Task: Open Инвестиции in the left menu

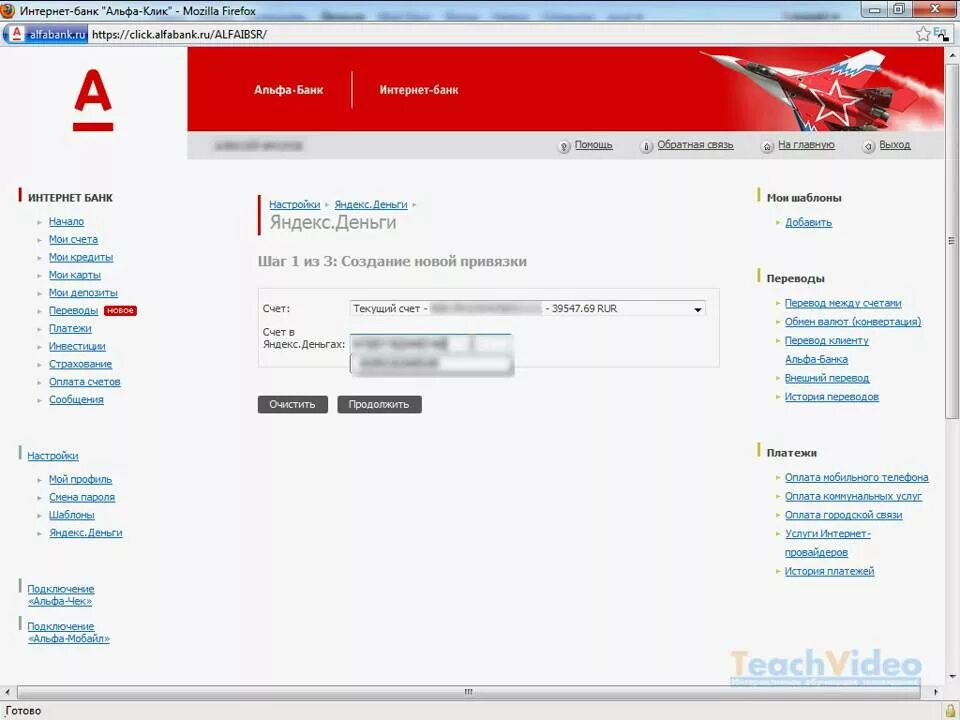Action: coord(77,346)
